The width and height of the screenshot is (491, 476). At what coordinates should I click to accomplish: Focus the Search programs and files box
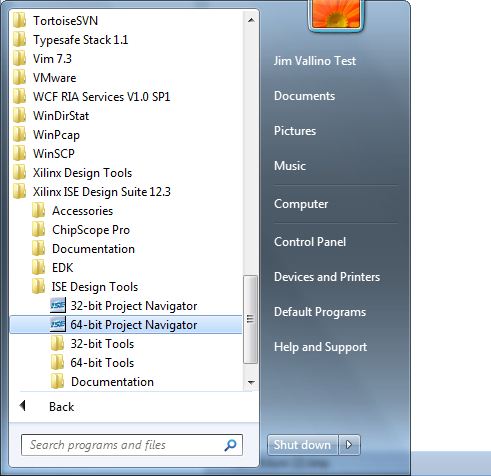[132, 445]
